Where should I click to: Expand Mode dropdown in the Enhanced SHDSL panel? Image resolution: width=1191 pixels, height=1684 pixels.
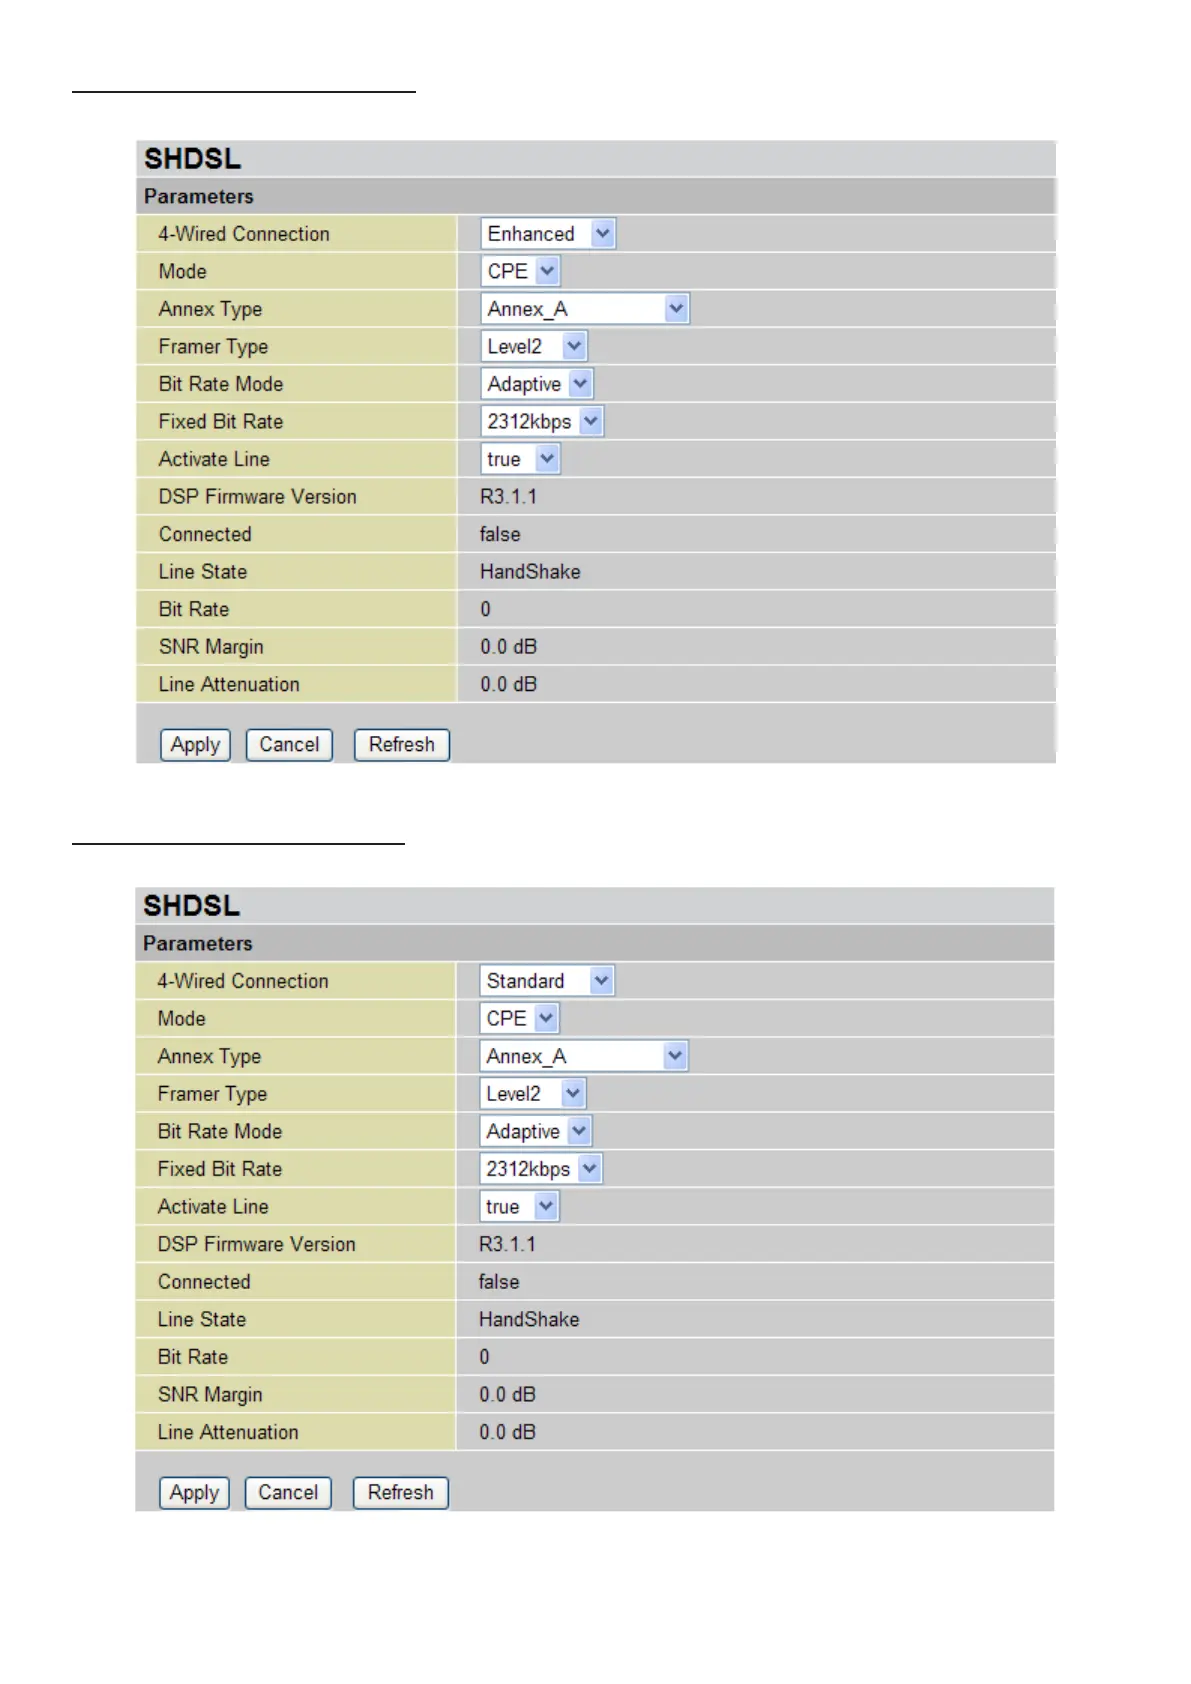coord(520,271)
